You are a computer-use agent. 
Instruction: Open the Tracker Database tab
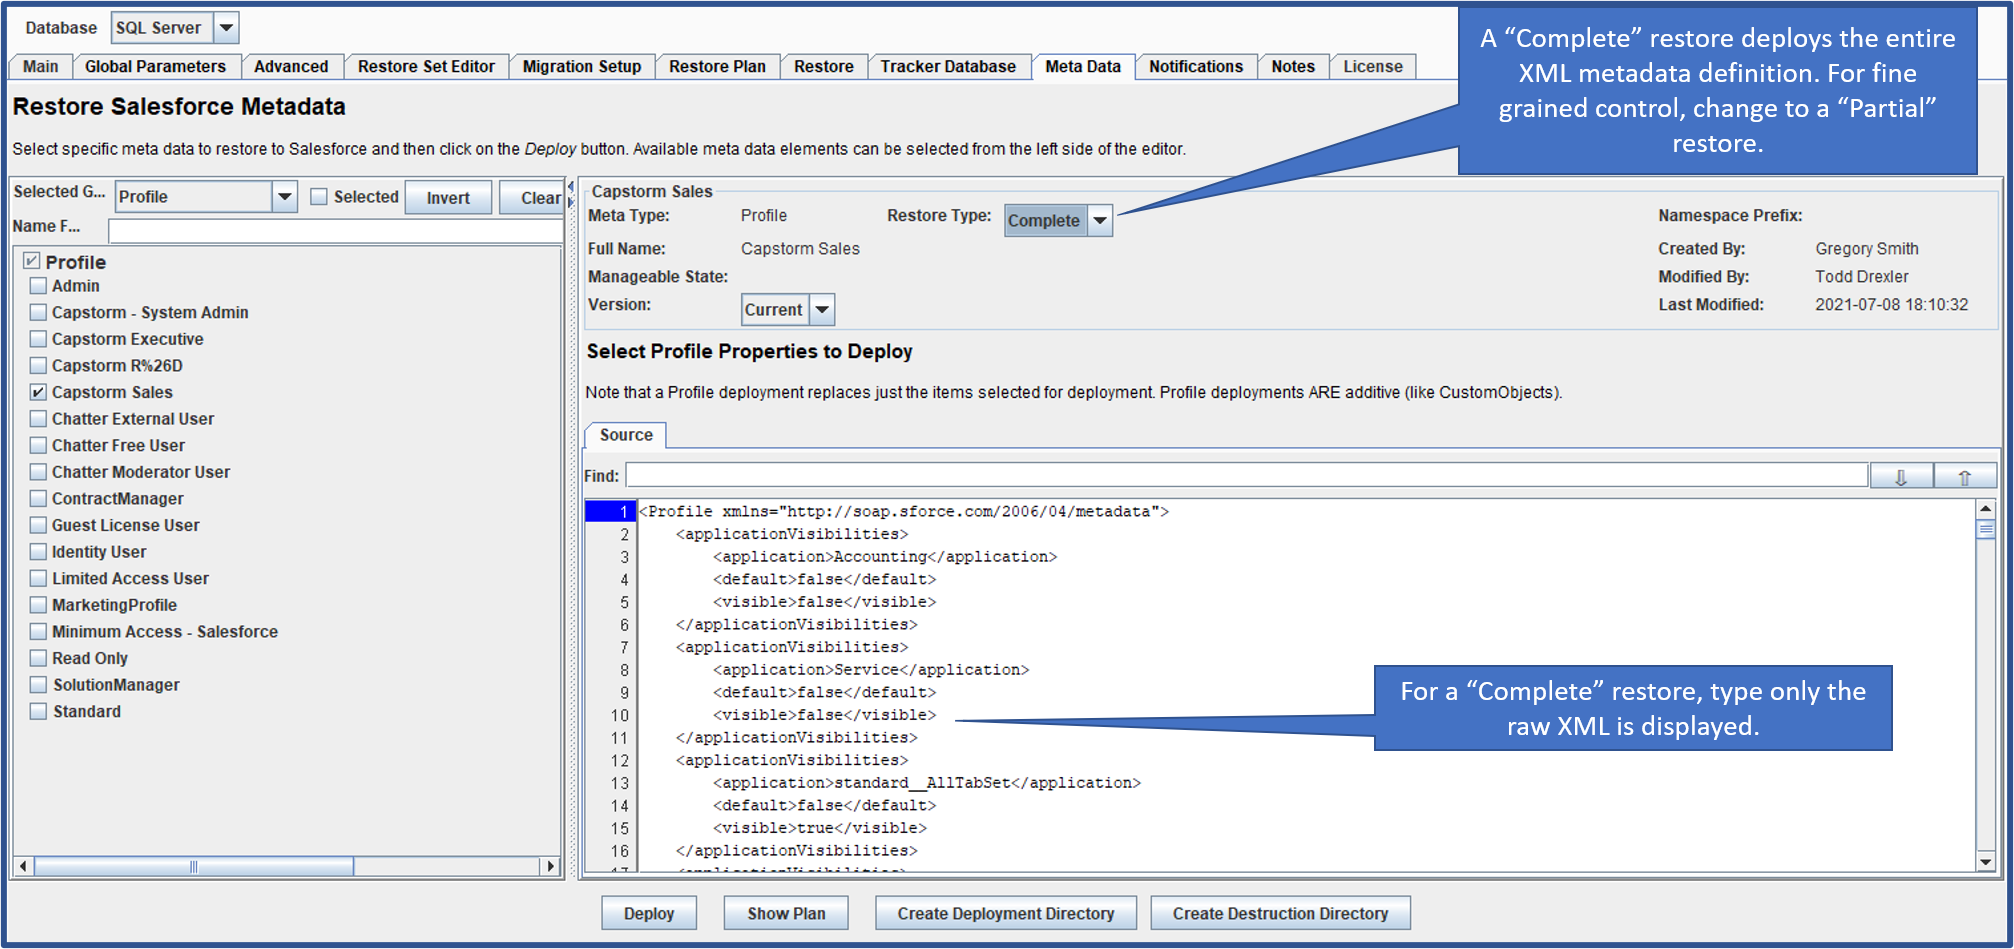[948, 66]
